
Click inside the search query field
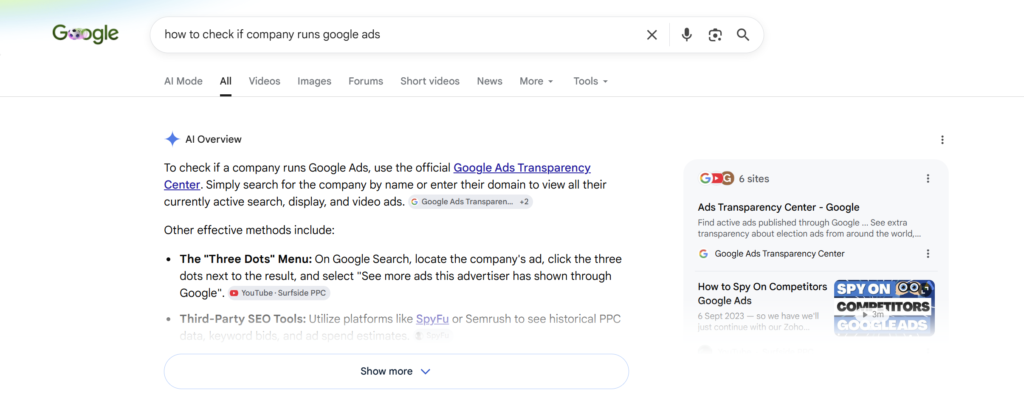click(x=398, y=35)
